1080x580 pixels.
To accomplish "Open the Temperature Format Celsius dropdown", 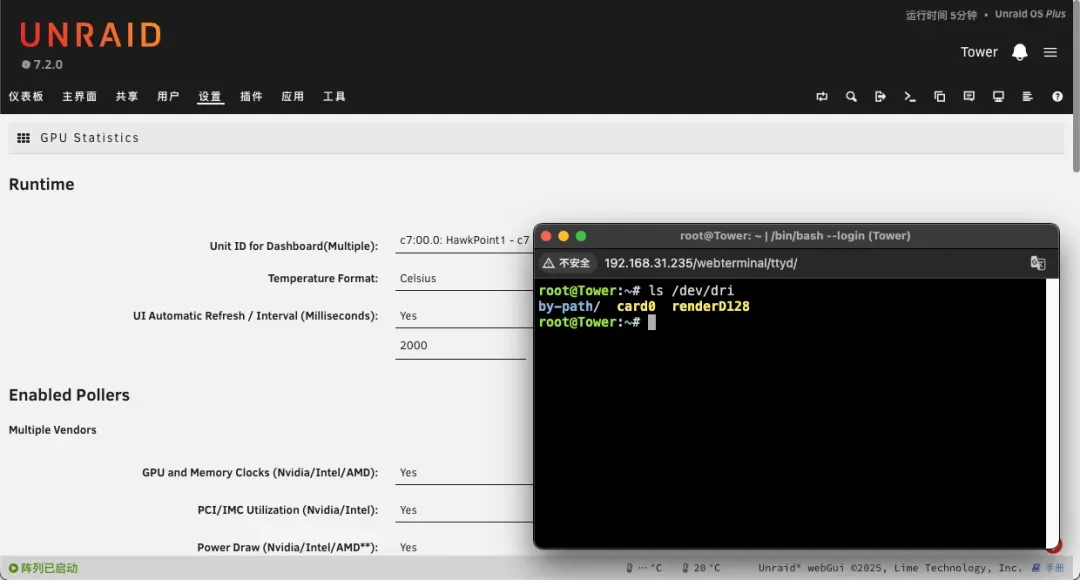I will pyautogui.click(x=464, y=279).
